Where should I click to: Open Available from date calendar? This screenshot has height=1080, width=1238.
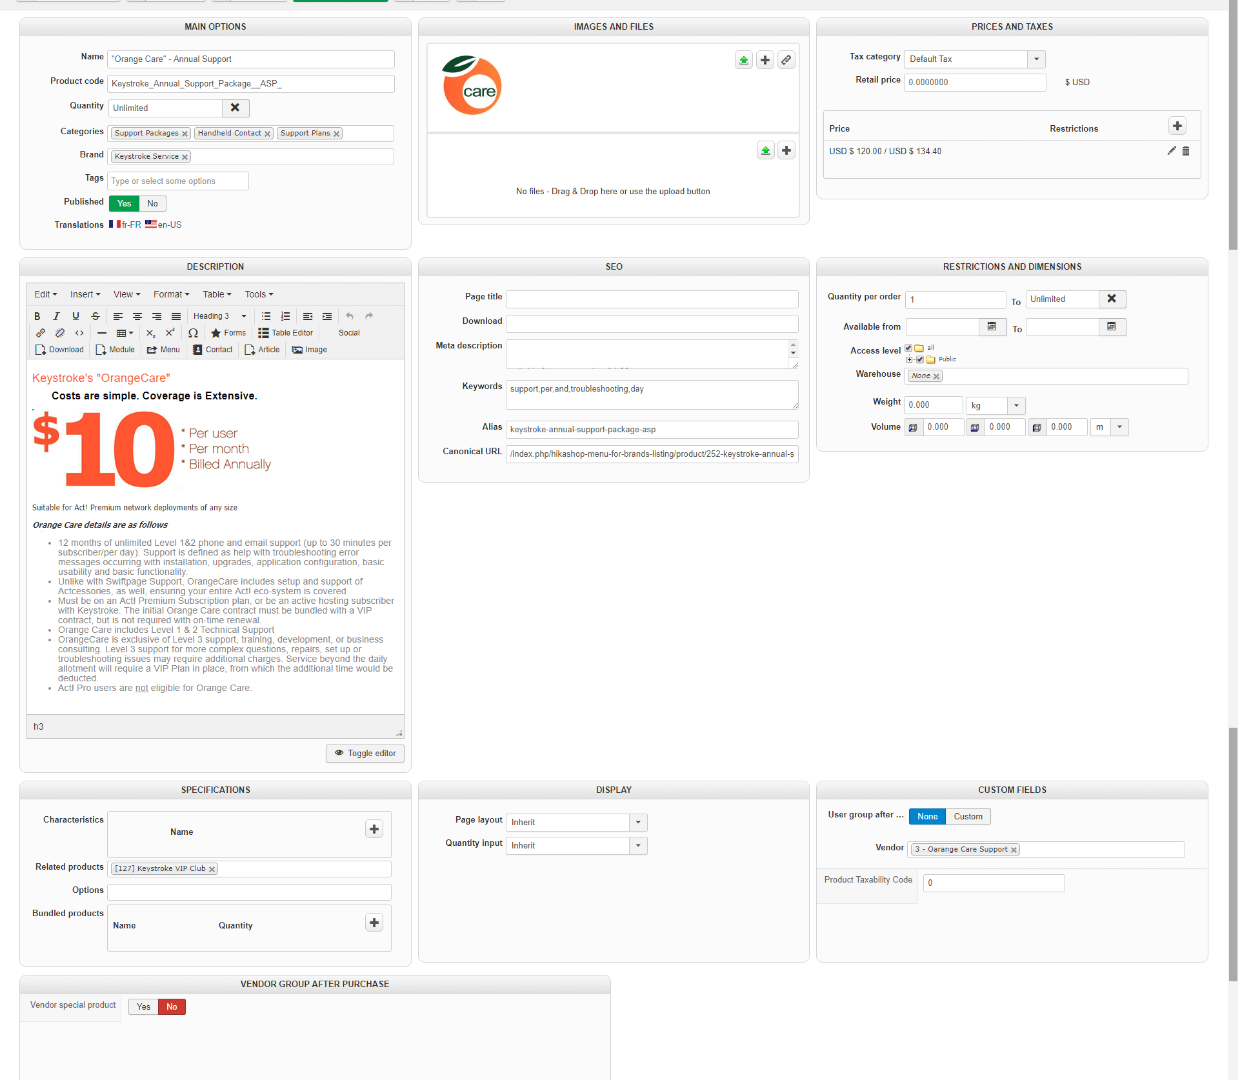click(x=992, y=327)
